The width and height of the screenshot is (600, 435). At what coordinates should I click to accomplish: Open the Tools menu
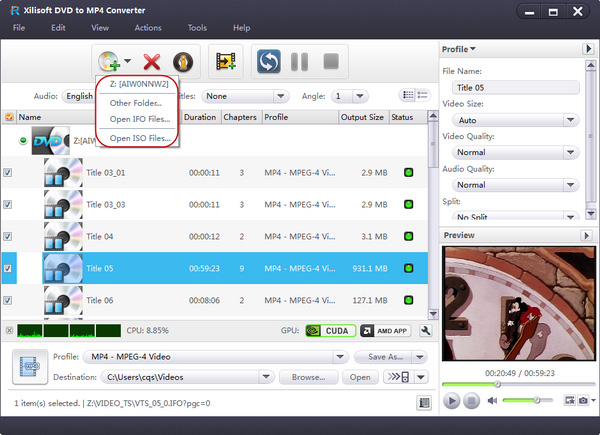point(197,28)
